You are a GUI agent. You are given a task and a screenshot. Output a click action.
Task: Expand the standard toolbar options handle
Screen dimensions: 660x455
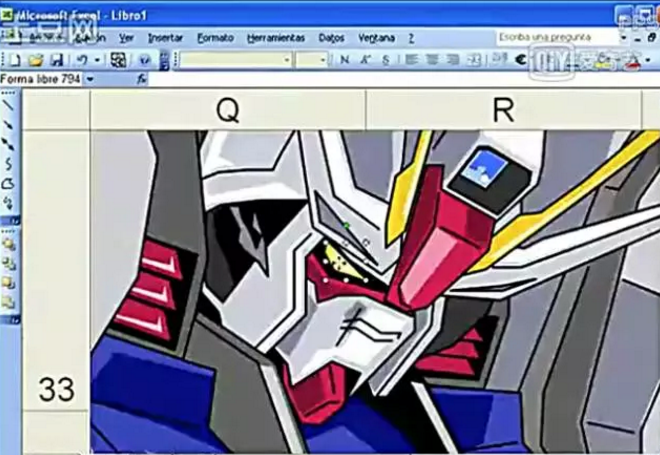[165, 61]
